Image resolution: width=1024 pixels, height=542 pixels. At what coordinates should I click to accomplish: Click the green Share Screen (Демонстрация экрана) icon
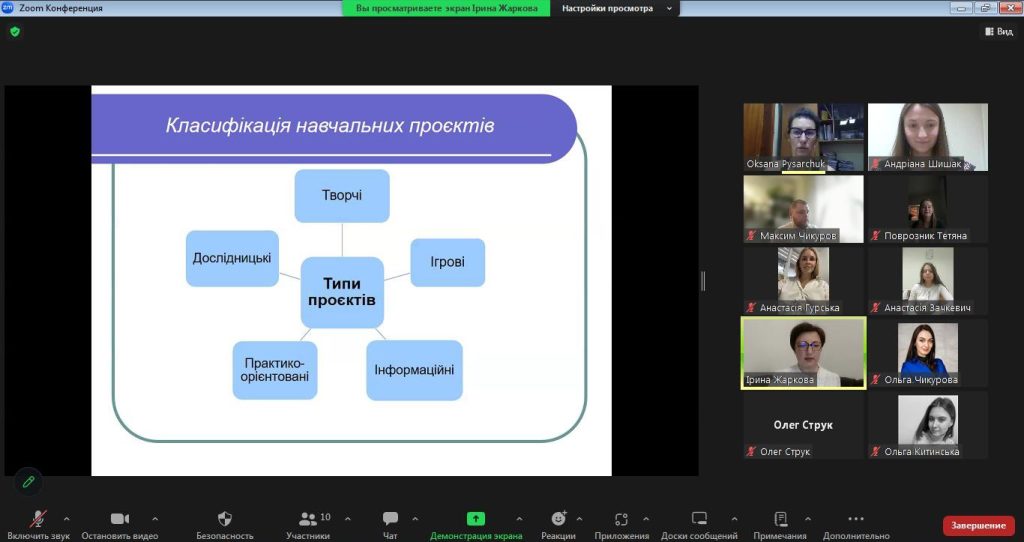pos(476,518)
